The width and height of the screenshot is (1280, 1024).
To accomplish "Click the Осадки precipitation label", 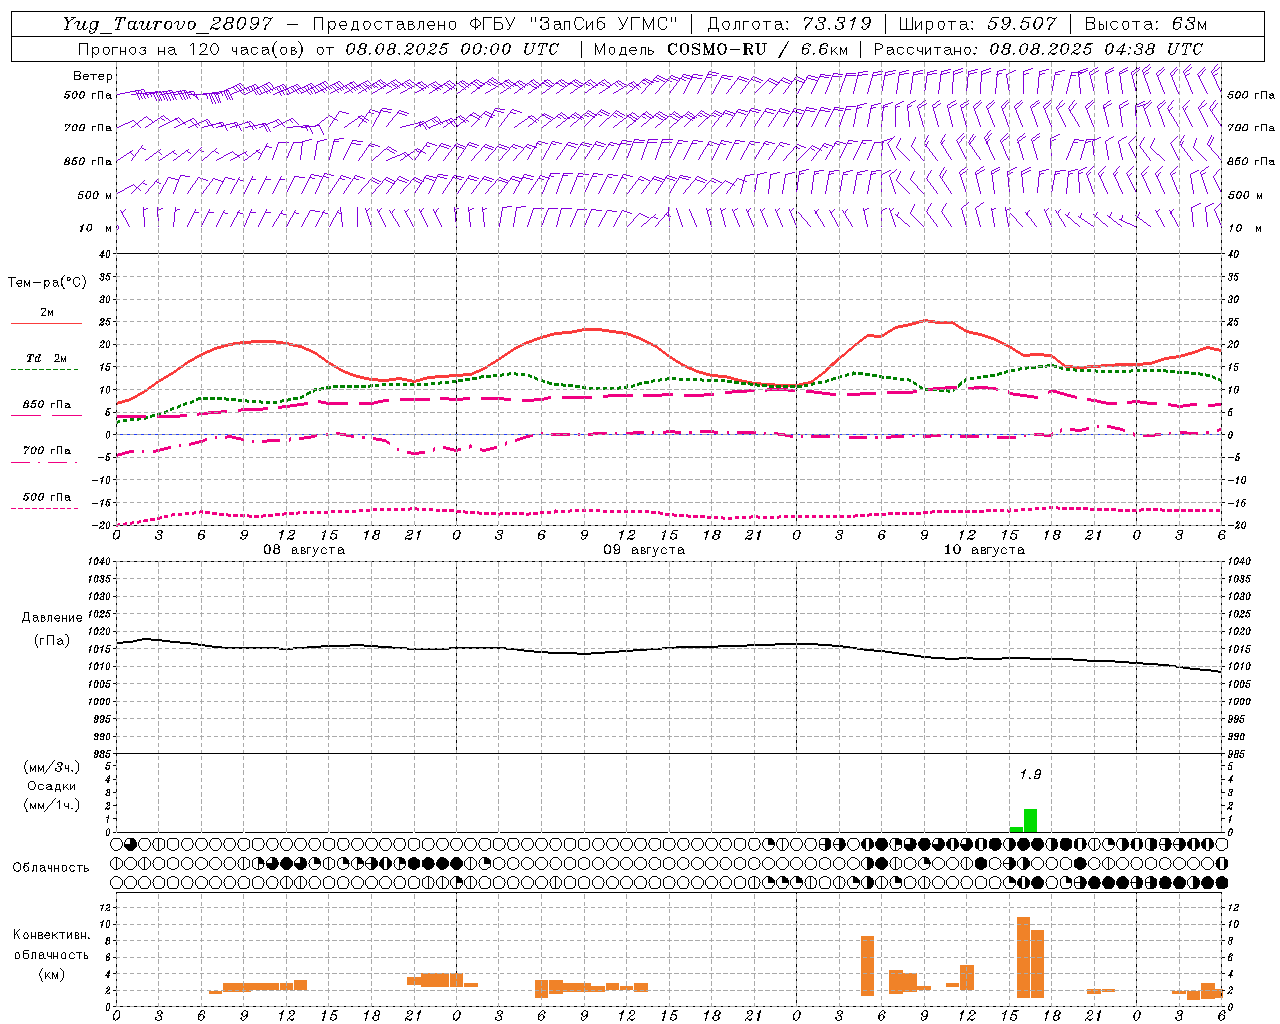I will tap(52, 786).
